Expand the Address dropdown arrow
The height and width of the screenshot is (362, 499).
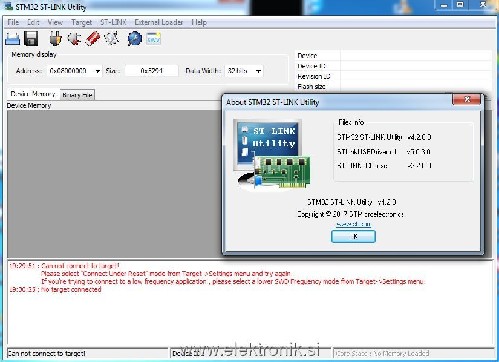pyautogui.click(x=97, y=71)
